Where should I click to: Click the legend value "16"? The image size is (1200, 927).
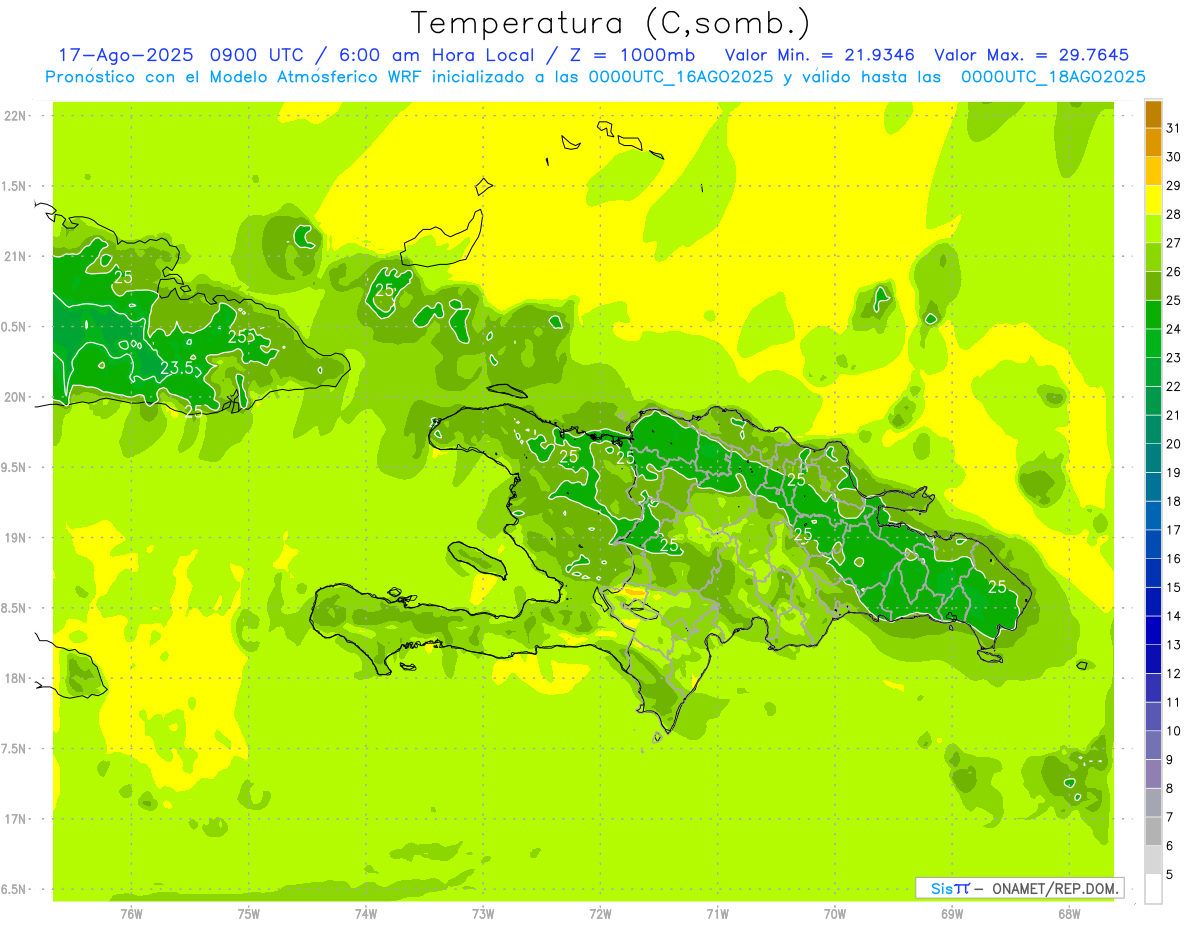coord(1174,558)
